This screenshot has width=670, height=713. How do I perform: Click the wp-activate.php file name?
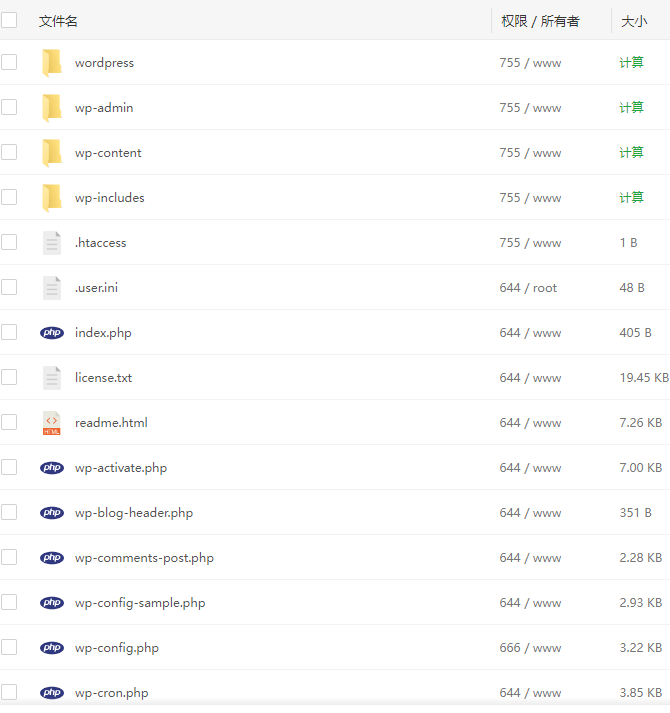(x=121, y=468)
